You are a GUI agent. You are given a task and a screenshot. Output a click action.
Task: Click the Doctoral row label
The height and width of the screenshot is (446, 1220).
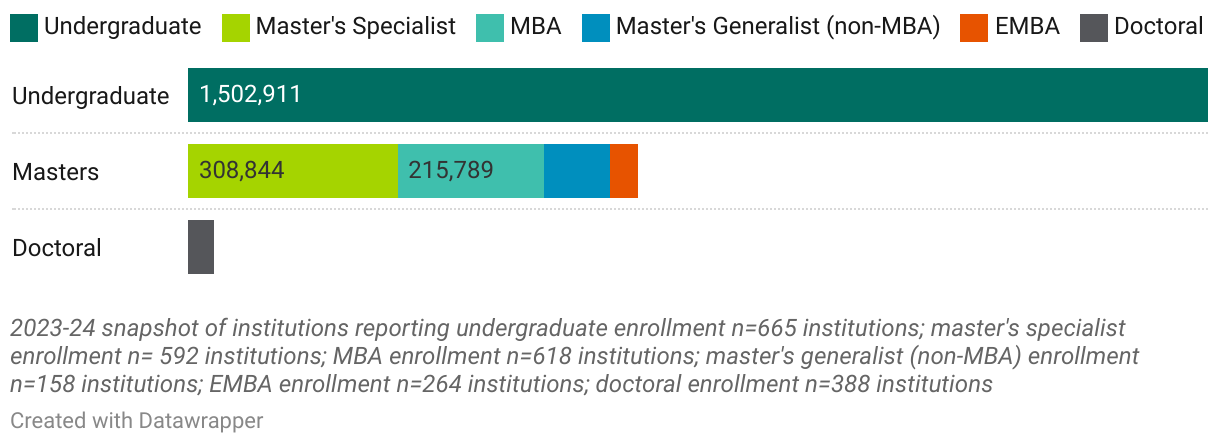57,248
